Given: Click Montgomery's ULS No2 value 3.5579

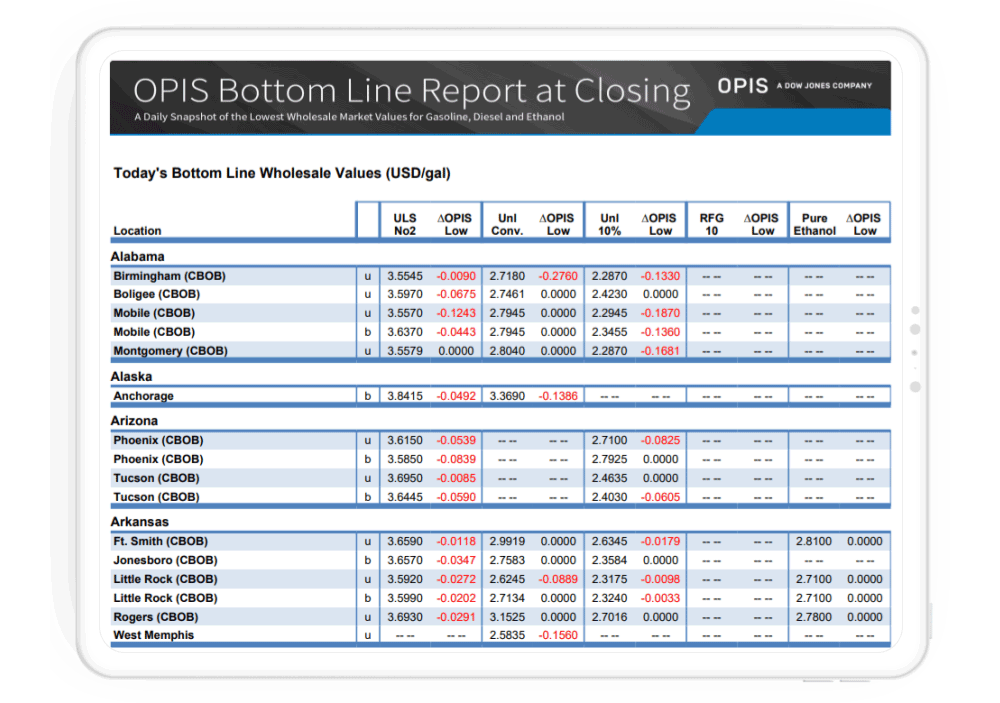Looking at the screenshot, I should [405, 351].
